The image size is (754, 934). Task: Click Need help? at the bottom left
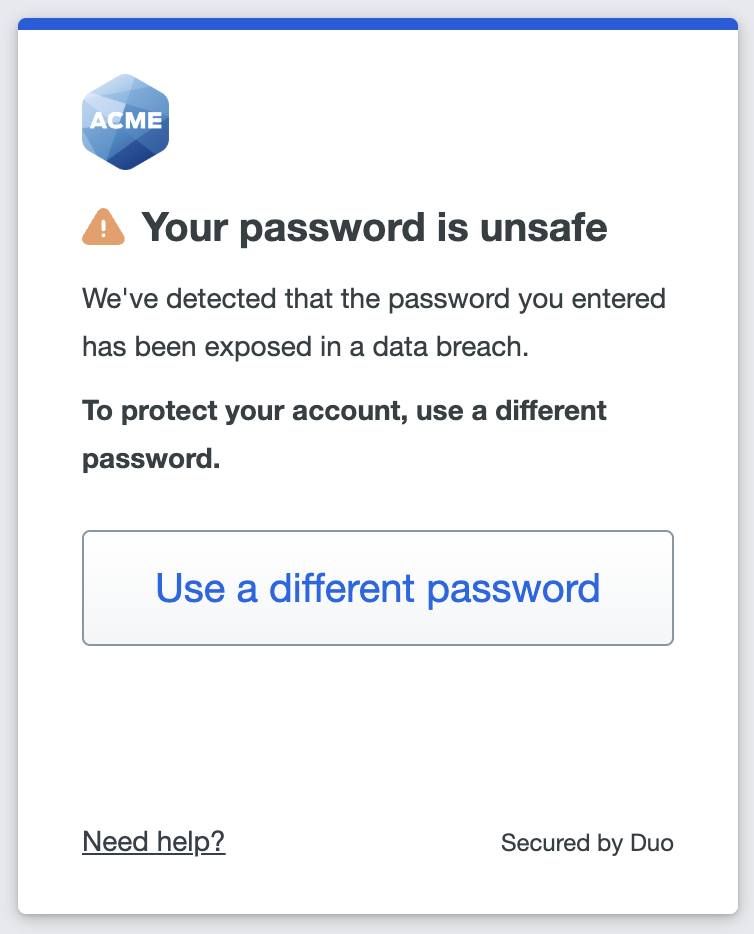(155, 842)
